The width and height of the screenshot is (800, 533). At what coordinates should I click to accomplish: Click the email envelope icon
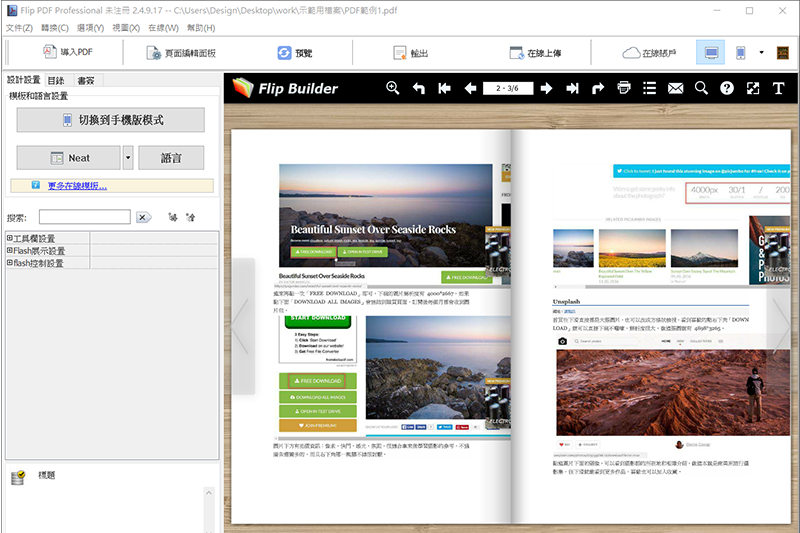point(676,88)
